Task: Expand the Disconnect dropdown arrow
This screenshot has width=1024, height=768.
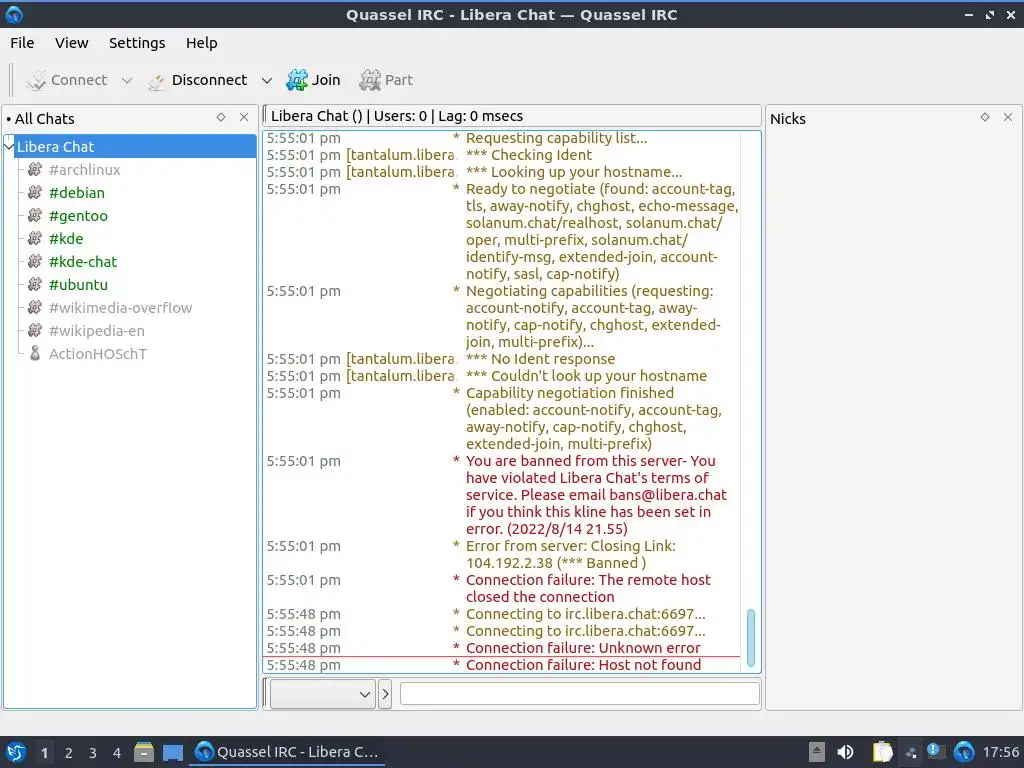Action: point(266,80)
